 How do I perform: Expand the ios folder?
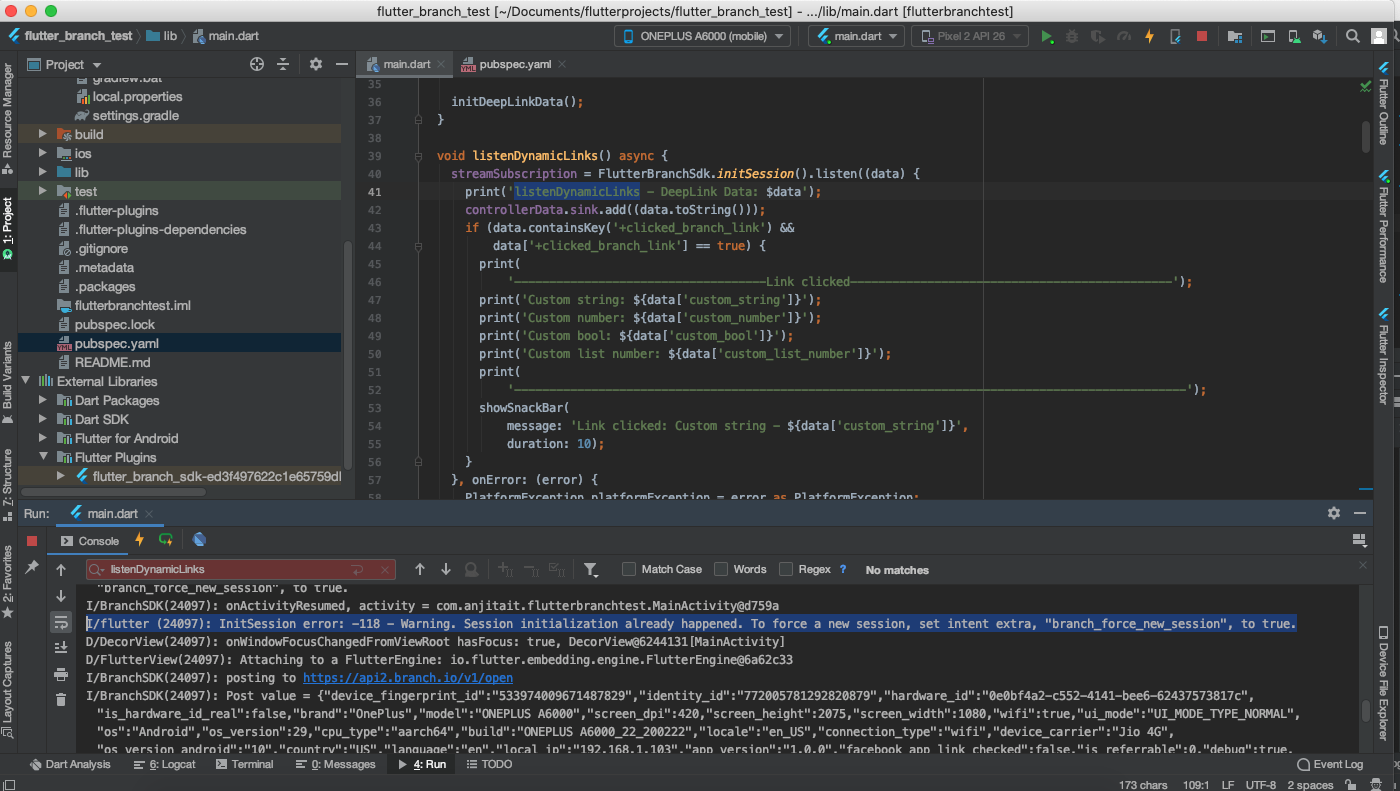[43, 153]
